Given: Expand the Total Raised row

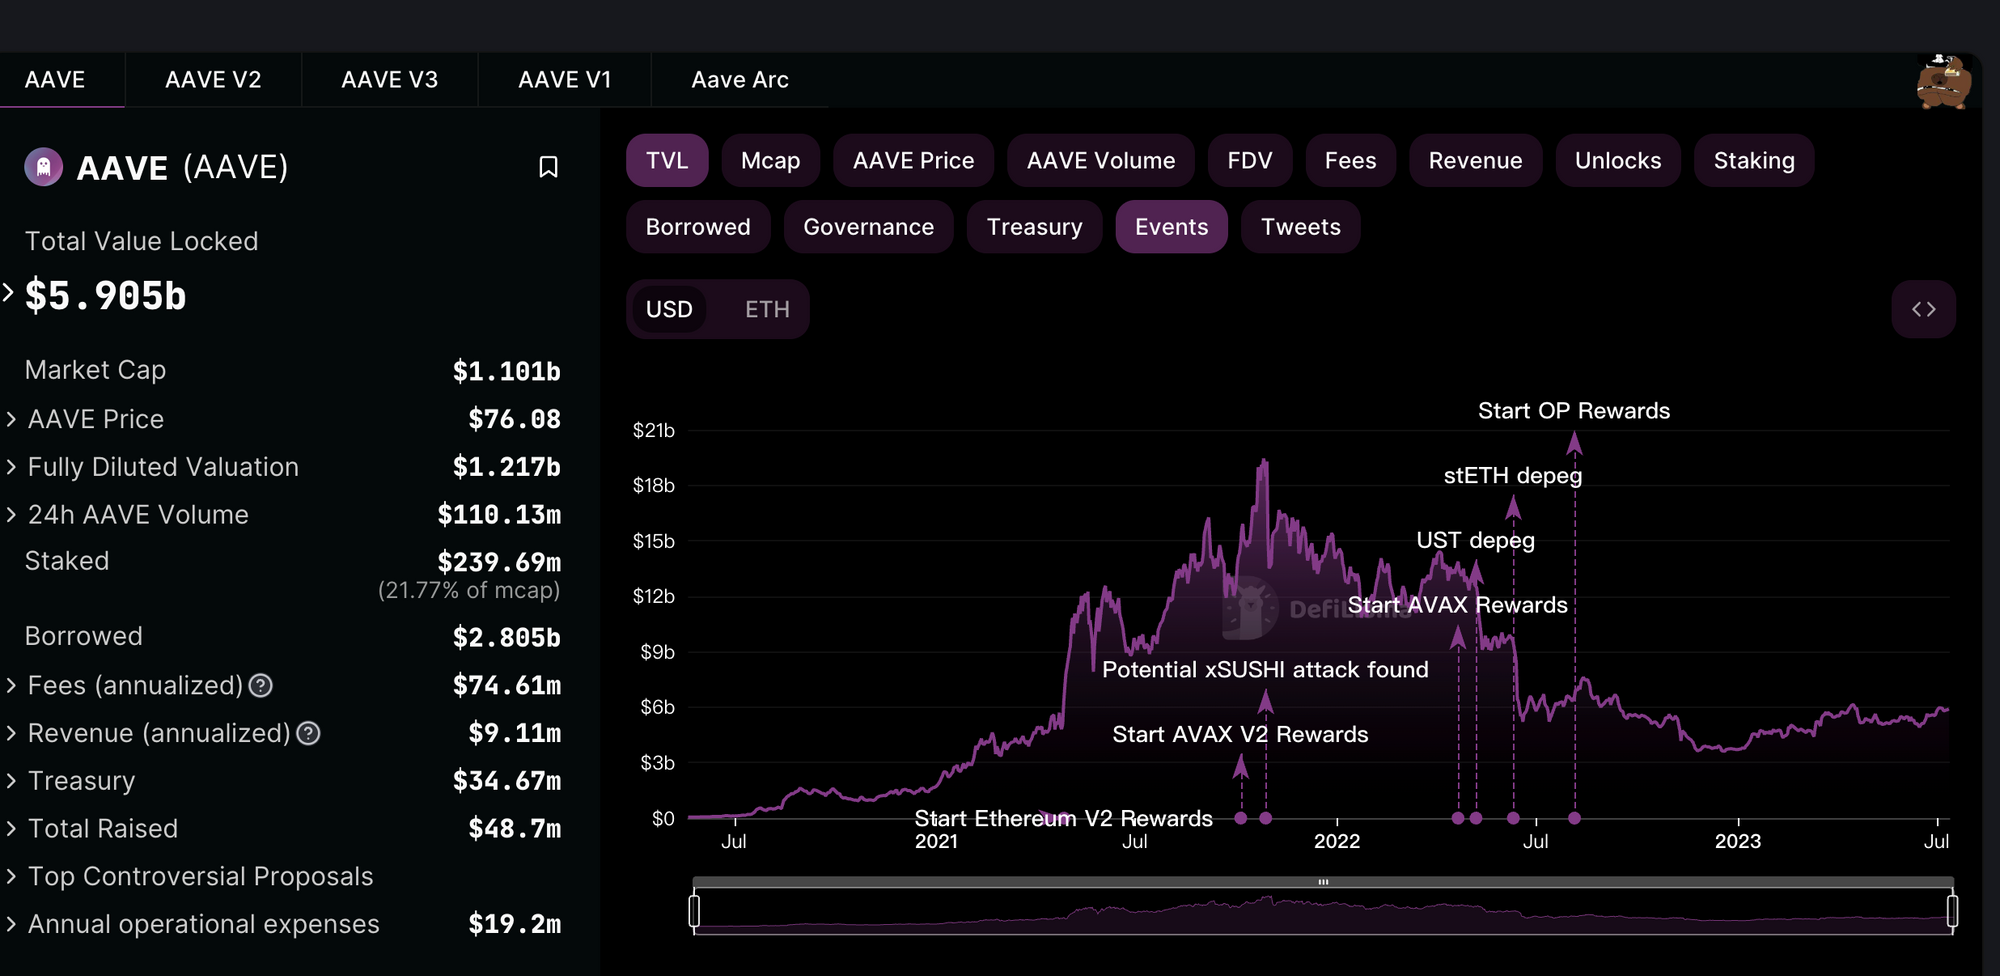Looking at the screenshot, I should (11, 829).
